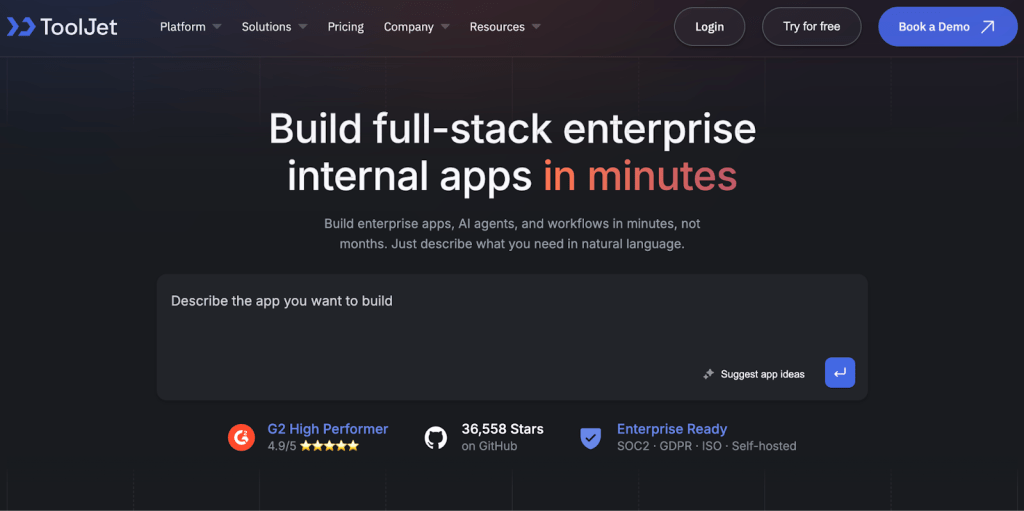Go to the Pricing page
This screenshot has height=511, width=1024.
(345, 27)
